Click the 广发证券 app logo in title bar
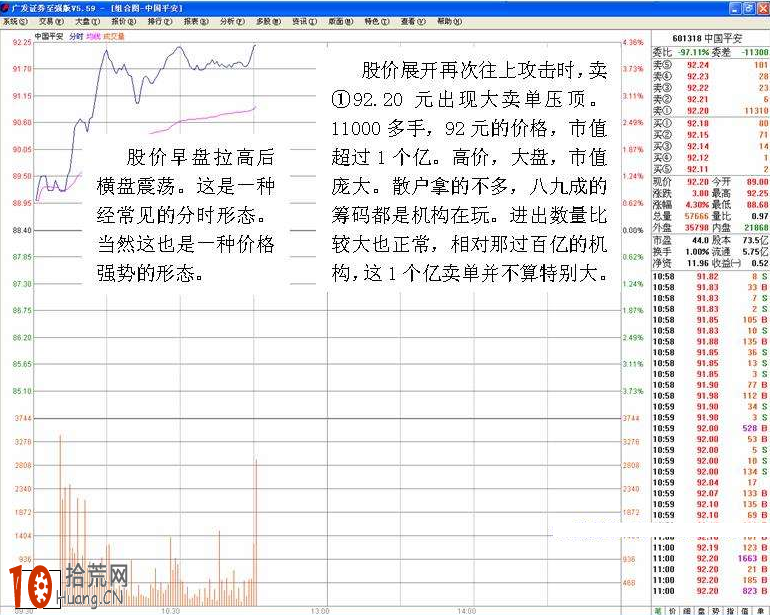 coord(5,8)
